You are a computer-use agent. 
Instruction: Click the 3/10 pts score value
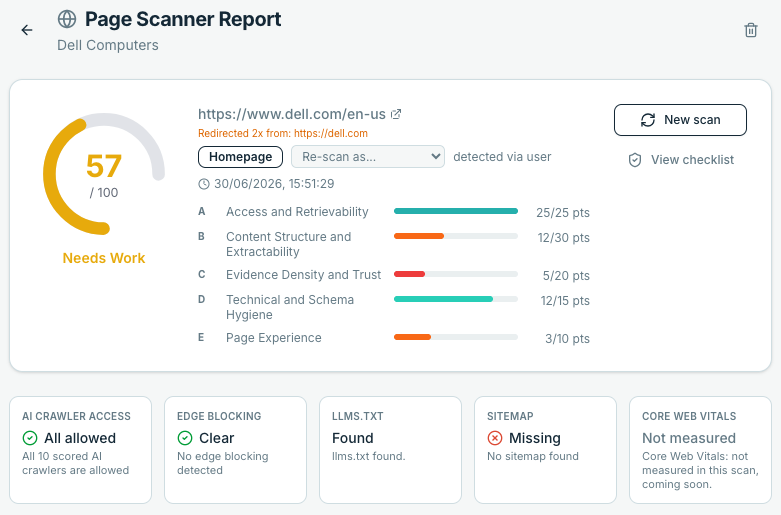click(x=567, y=339)
